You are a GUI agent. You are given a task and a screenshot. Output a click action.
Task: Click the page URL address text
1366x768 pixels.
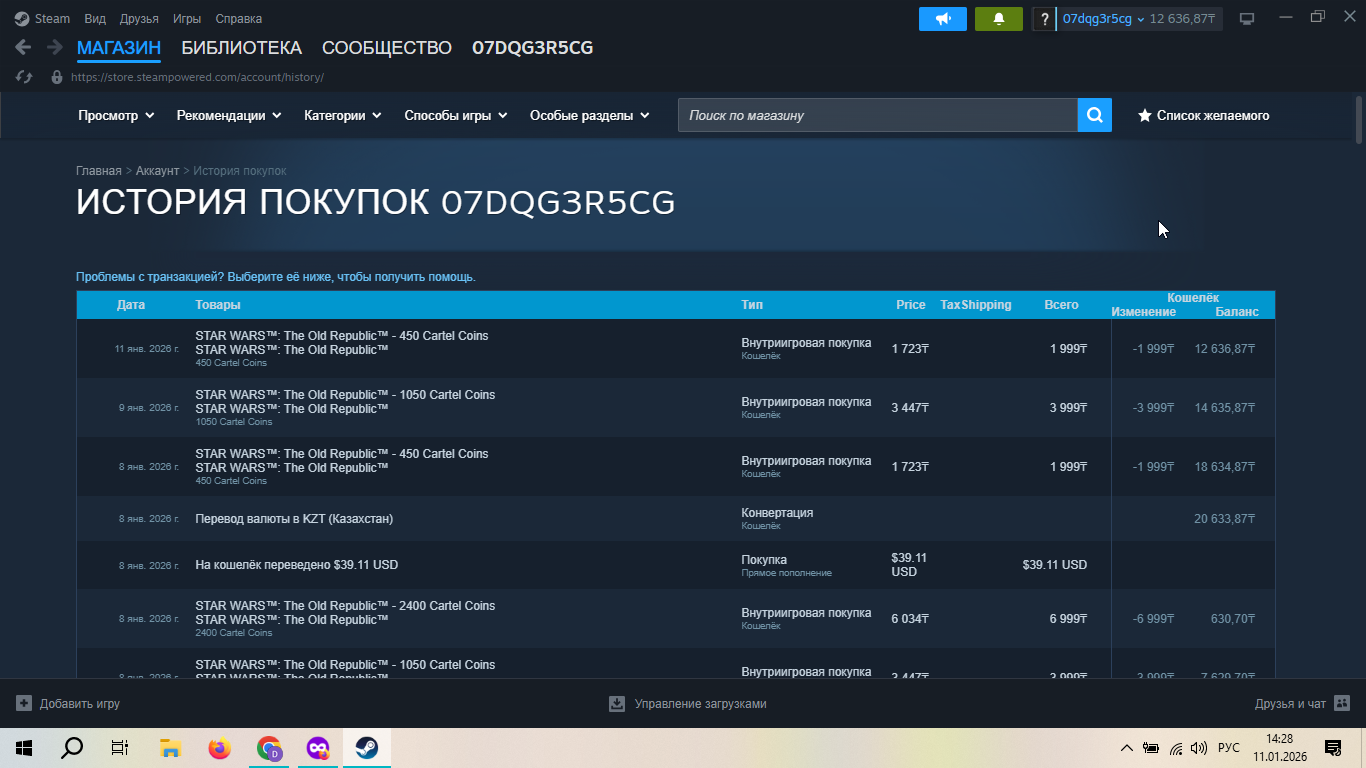pos(197,77)
